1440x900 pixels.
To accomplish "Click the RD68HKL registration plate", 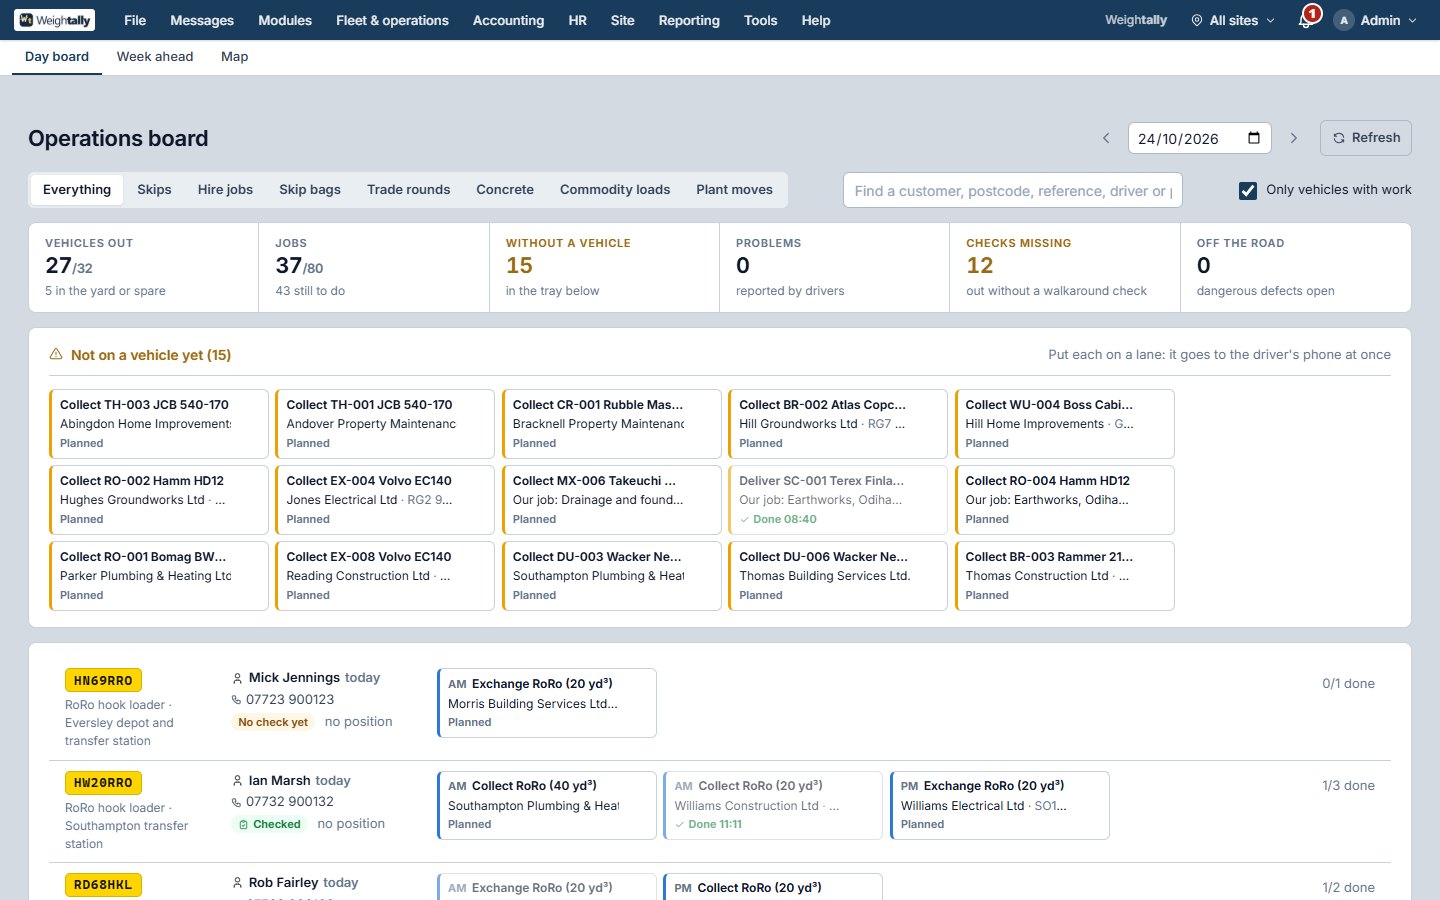I will coord(103,885).
